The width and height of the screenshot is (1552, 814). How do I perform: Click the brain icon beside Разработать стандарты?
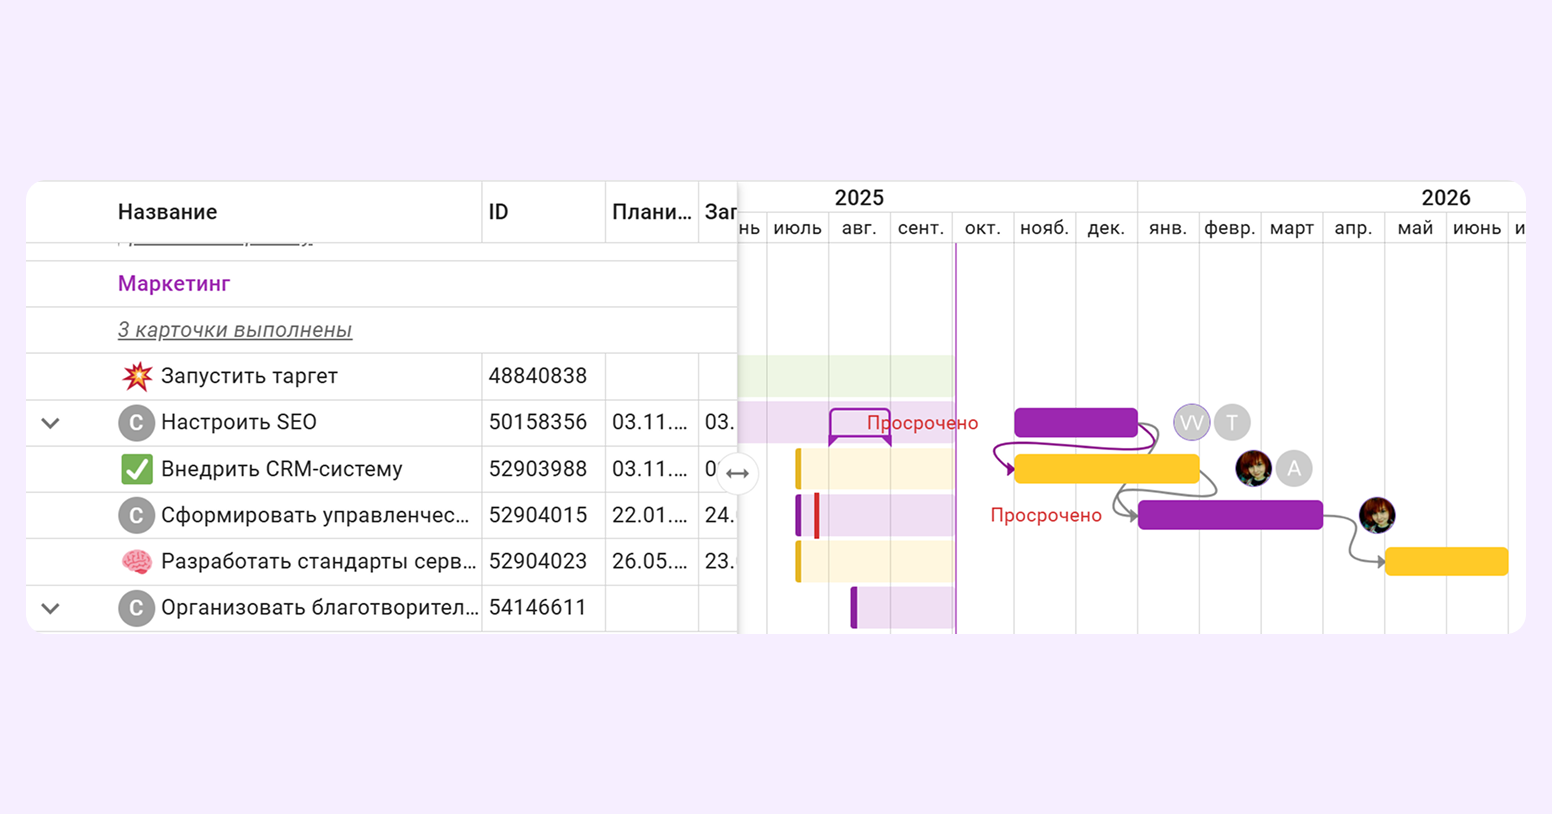pos(137,562)
